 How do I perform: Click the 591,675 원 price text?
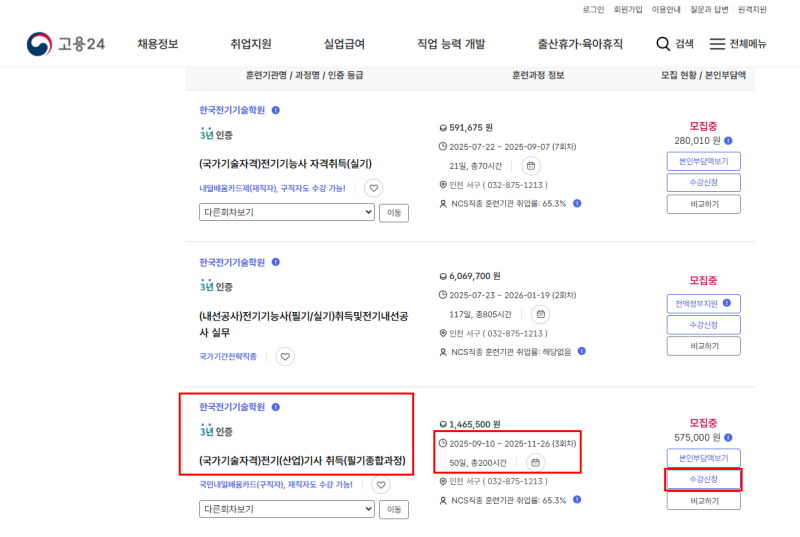coord(470,127)
